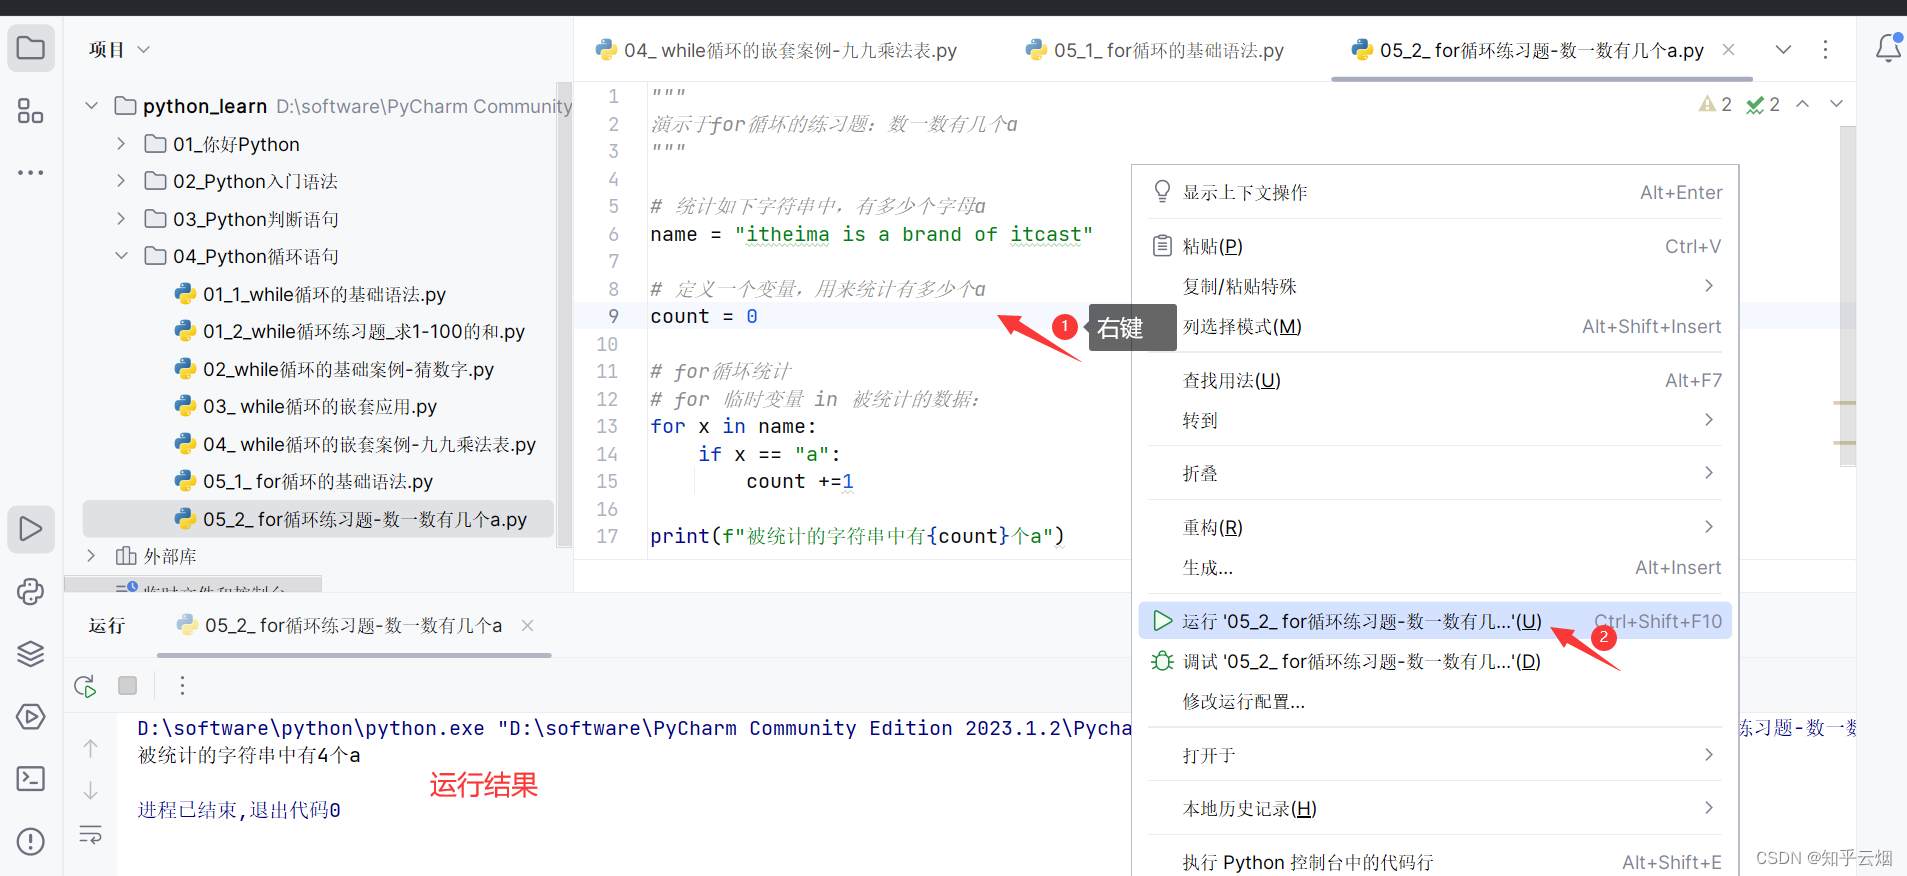The height and width of the screenshot is (876, 1907).
Task: Open the Run tool window icon
Action: 31,529
